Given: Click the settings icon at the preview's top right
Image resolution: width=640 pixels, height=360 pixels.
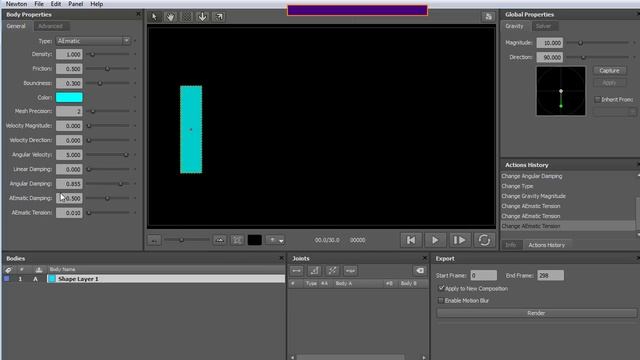Looking at the screenshot, I should click(488, 17).
